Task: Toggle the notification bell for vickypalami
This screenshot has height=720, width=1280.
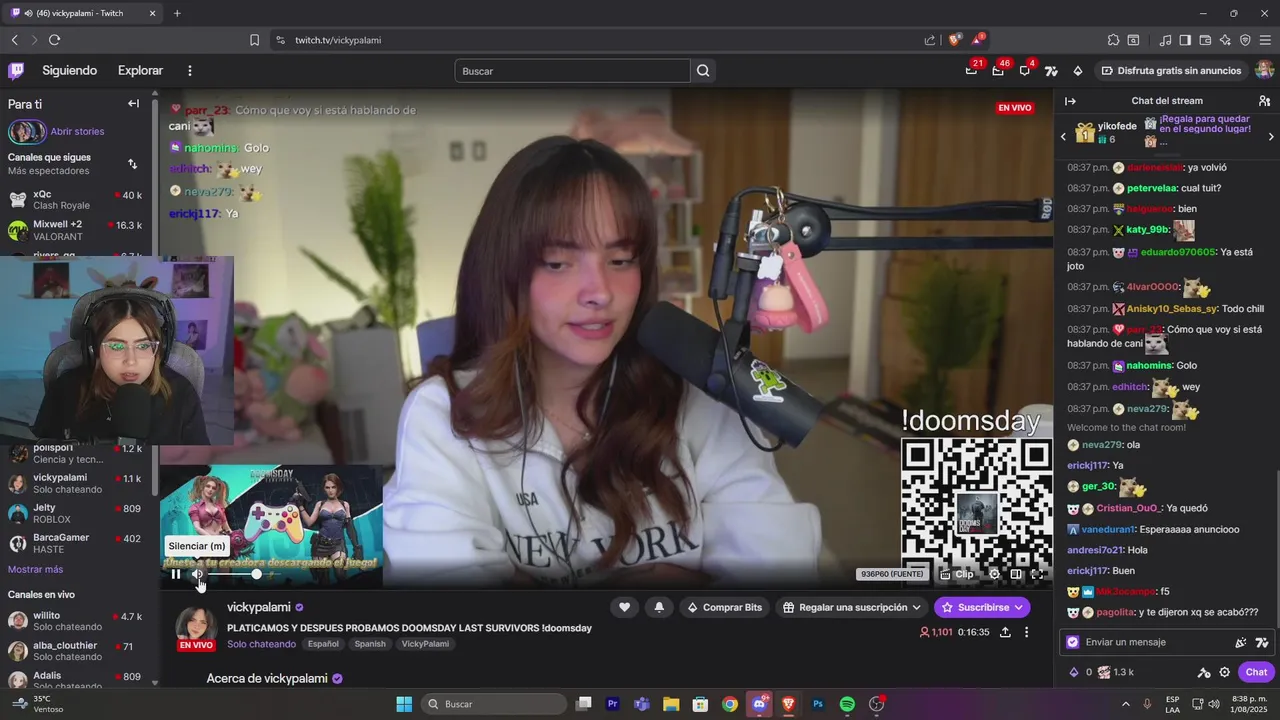Action: pyautogui.click(x=659, y=607)
